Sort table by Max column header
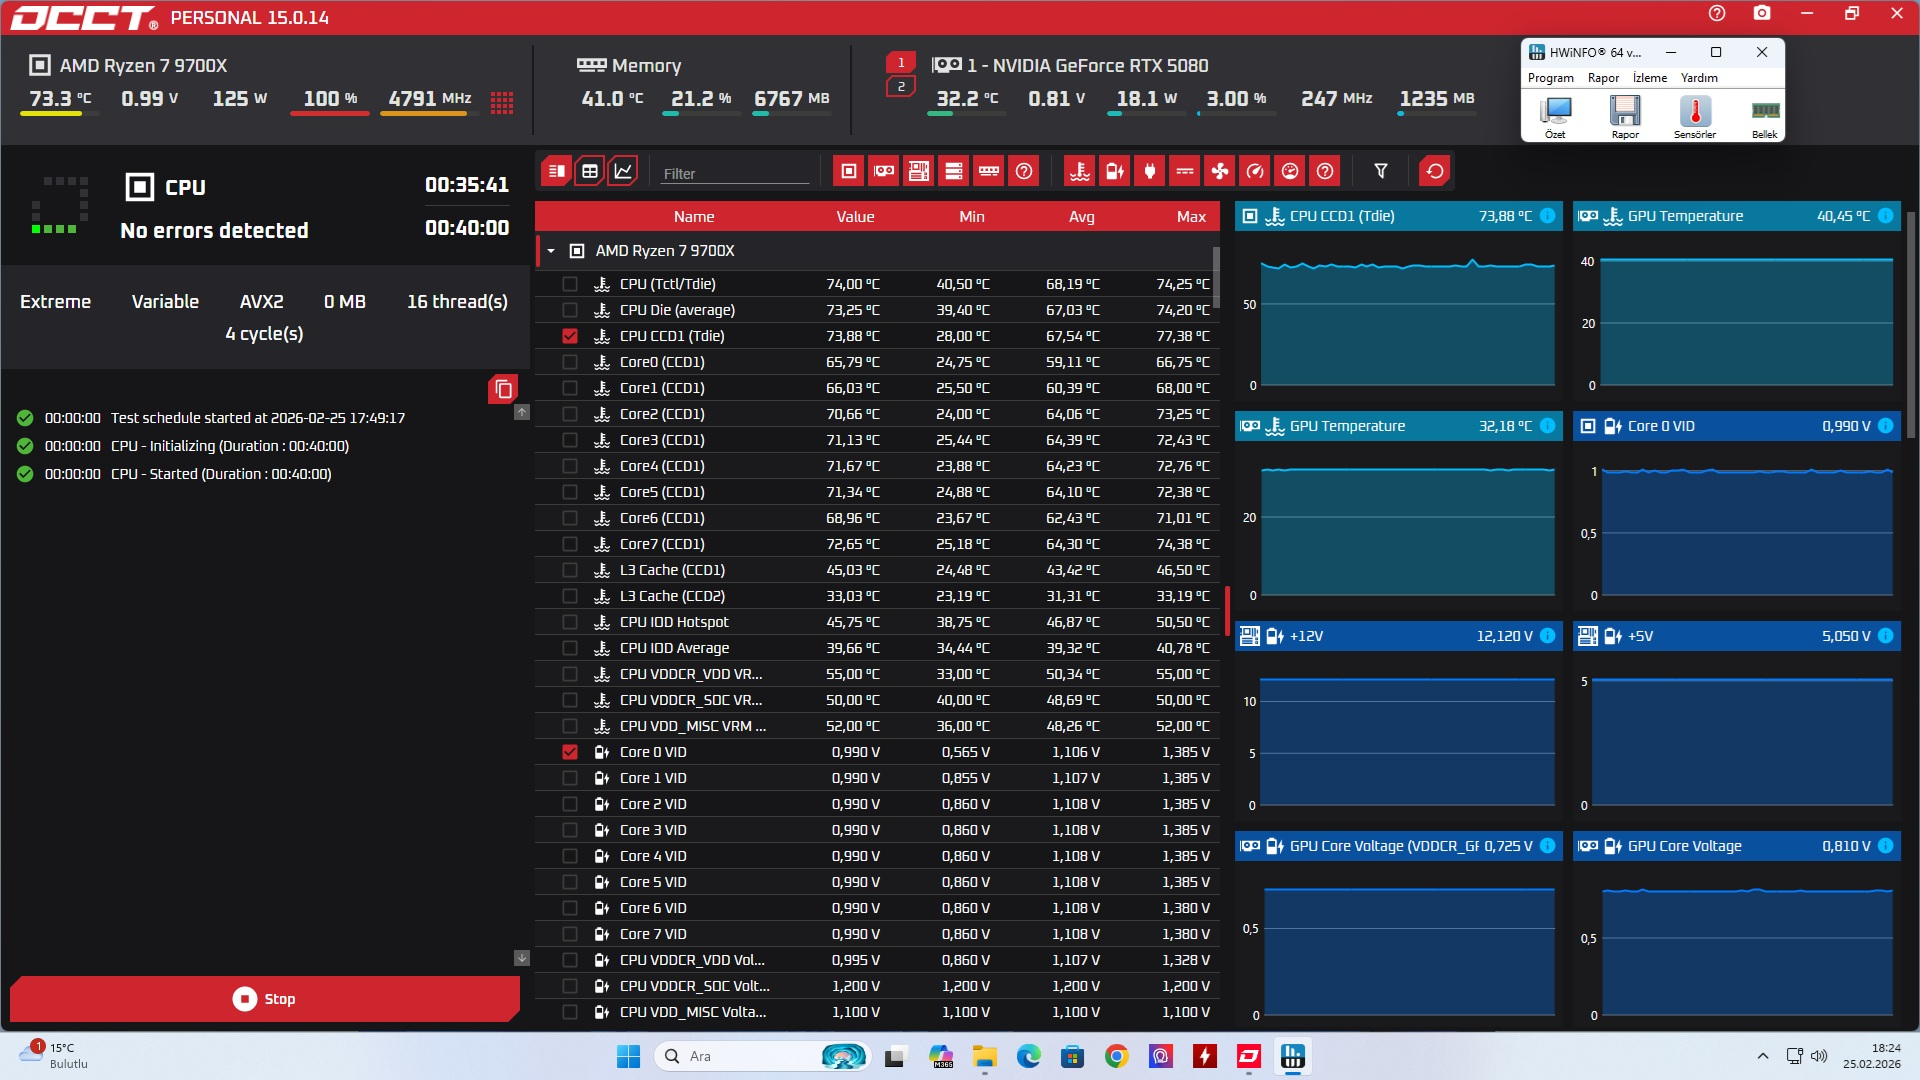 1191,216
